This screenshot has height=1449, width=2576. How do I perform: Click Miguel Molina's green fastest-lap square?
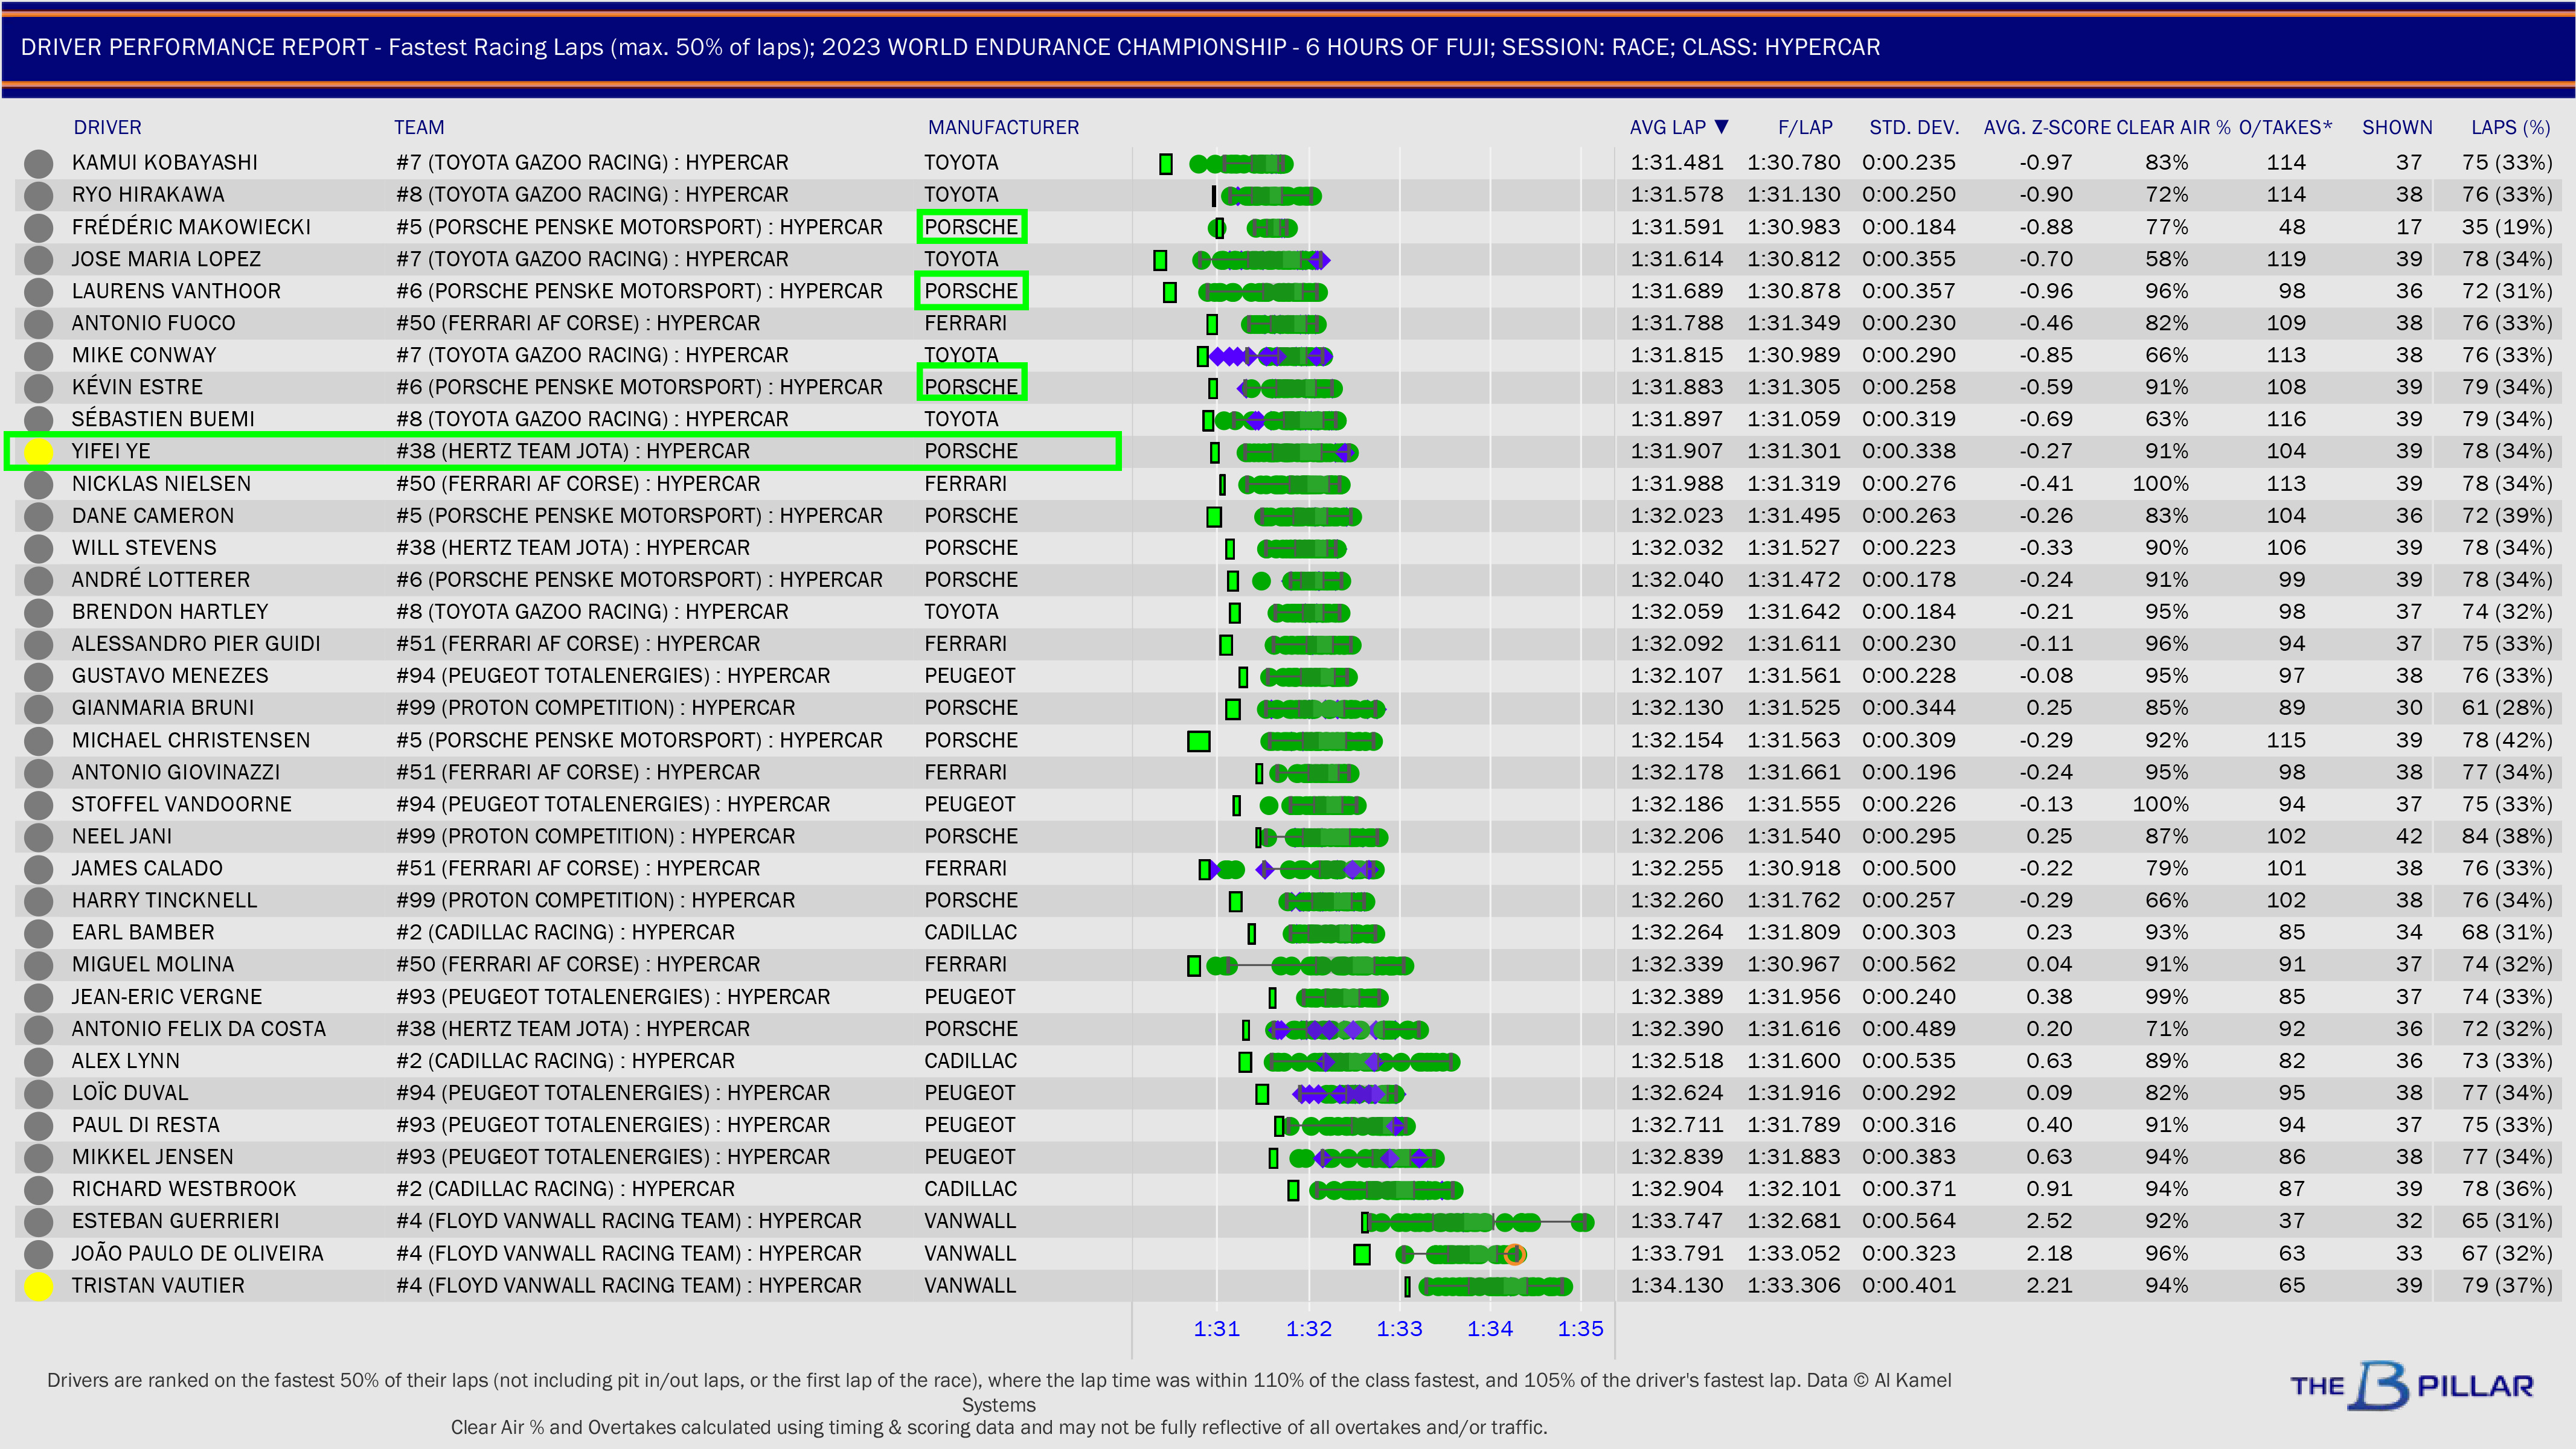[1194, 965]
